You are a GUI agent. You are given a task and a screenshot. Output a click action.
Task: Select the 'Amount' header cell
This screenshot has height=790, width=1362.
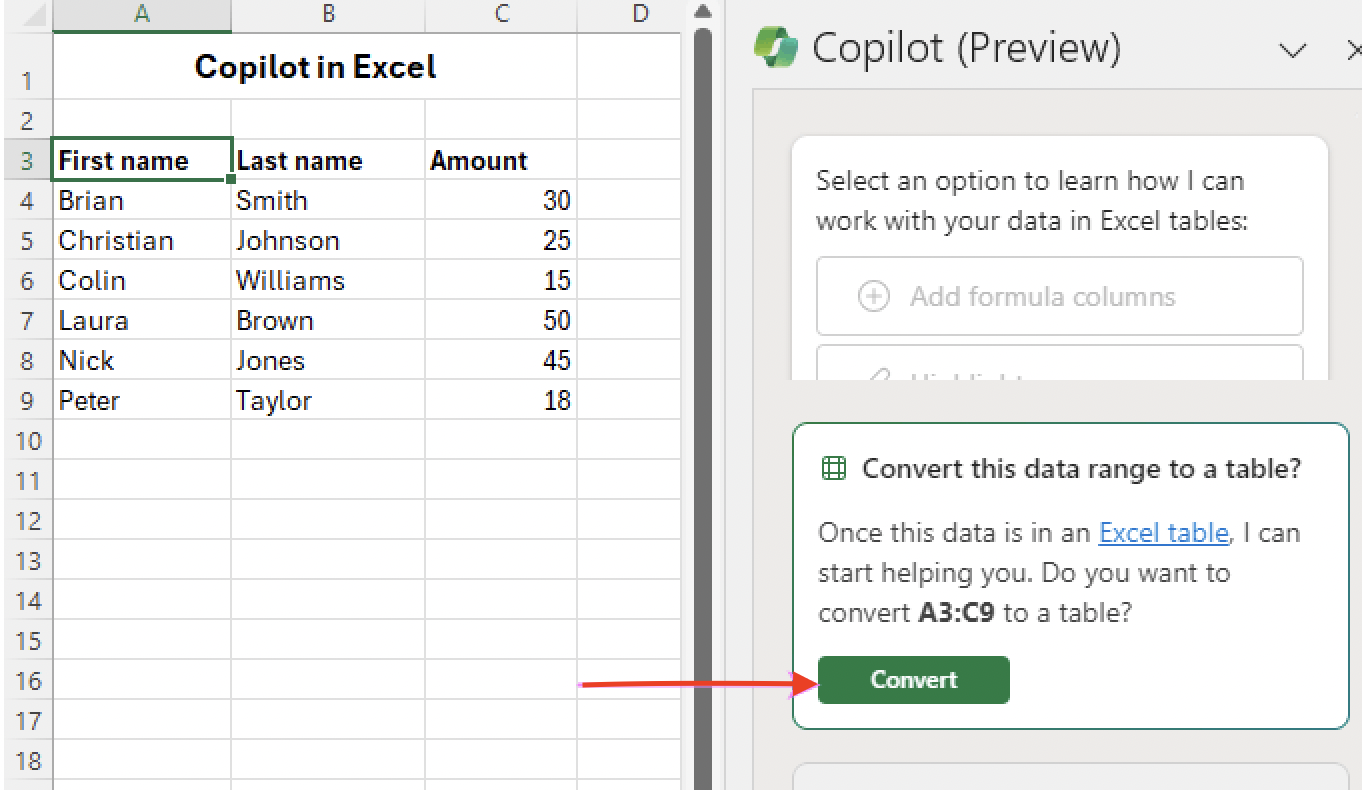(x=501, y=160)
